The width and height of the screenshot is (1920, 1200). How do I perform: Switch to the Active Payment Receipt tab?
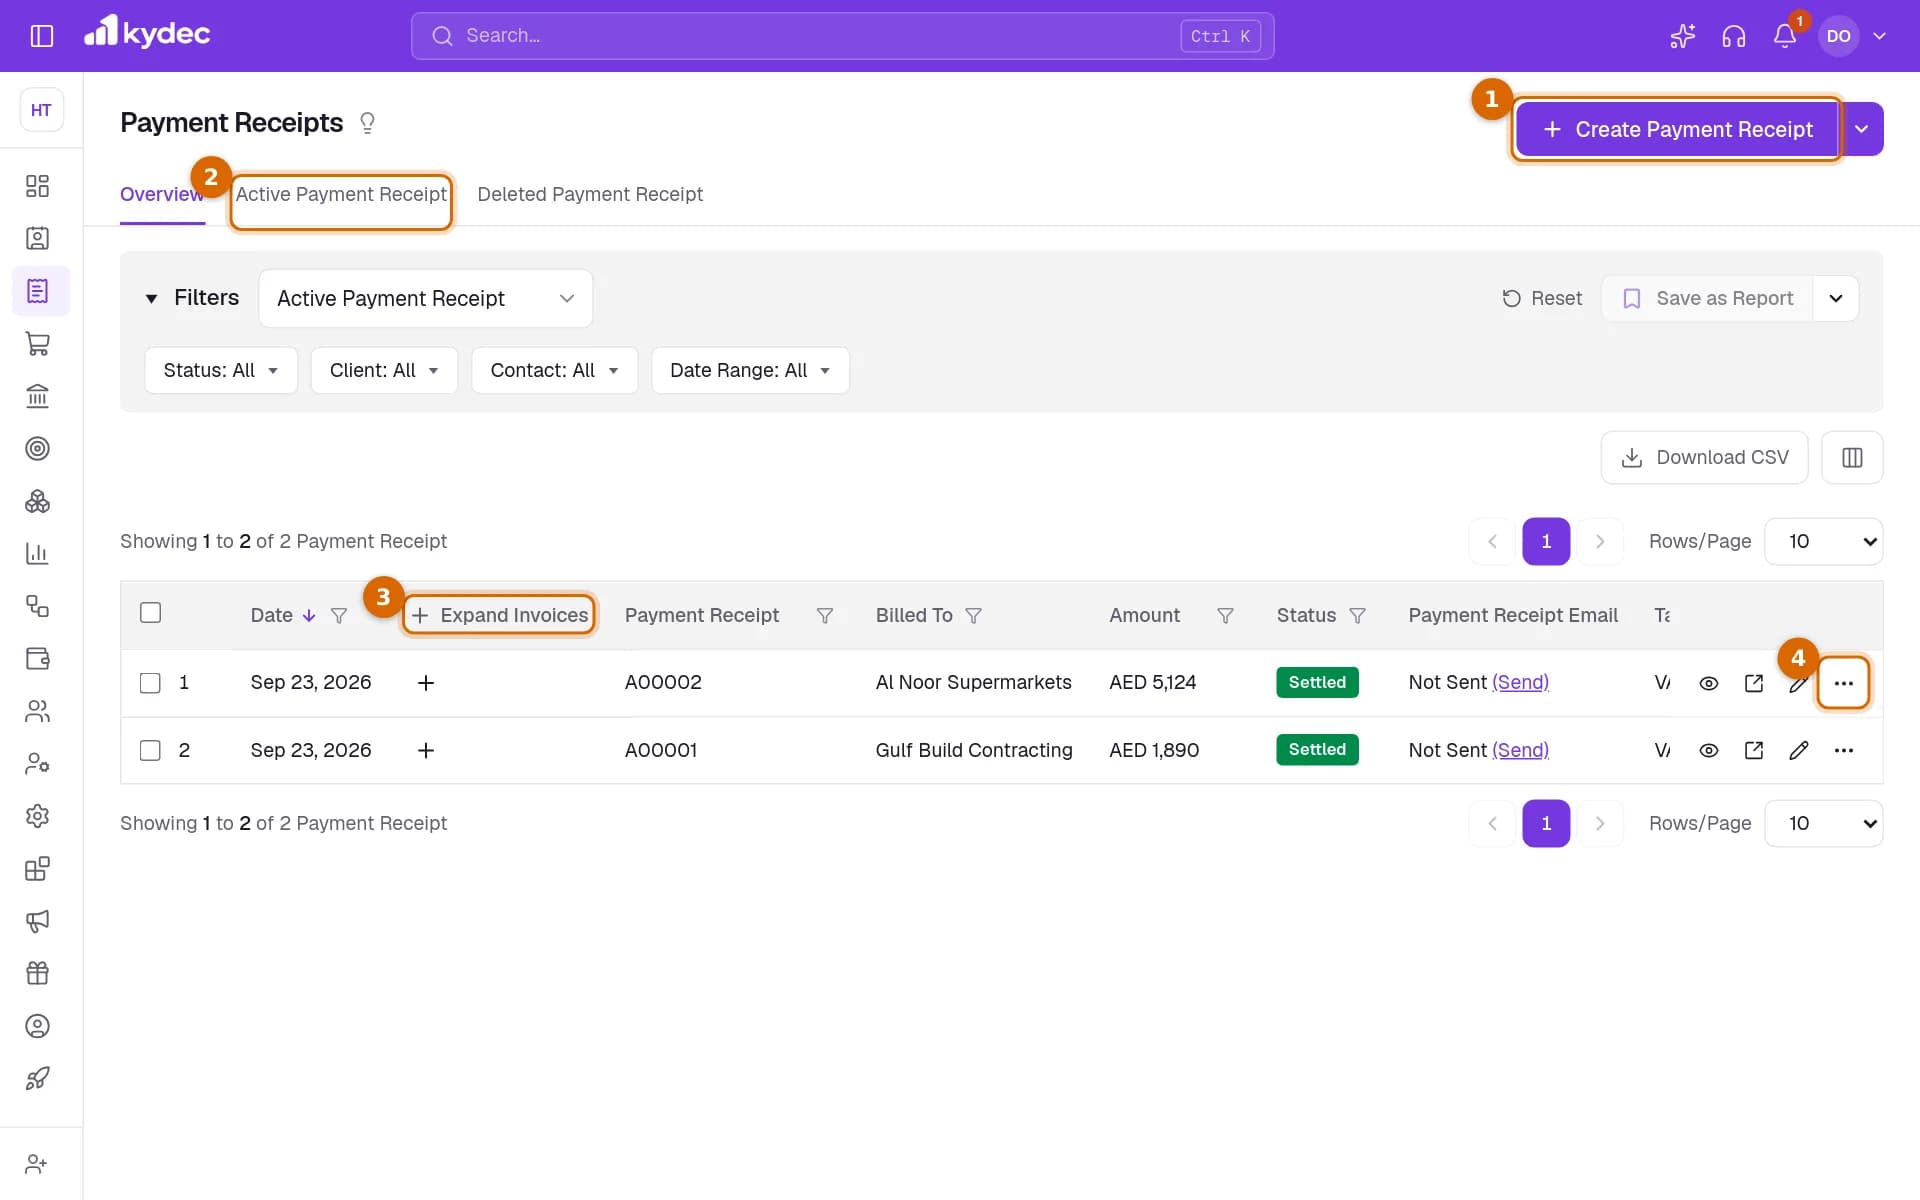[341, 194]
